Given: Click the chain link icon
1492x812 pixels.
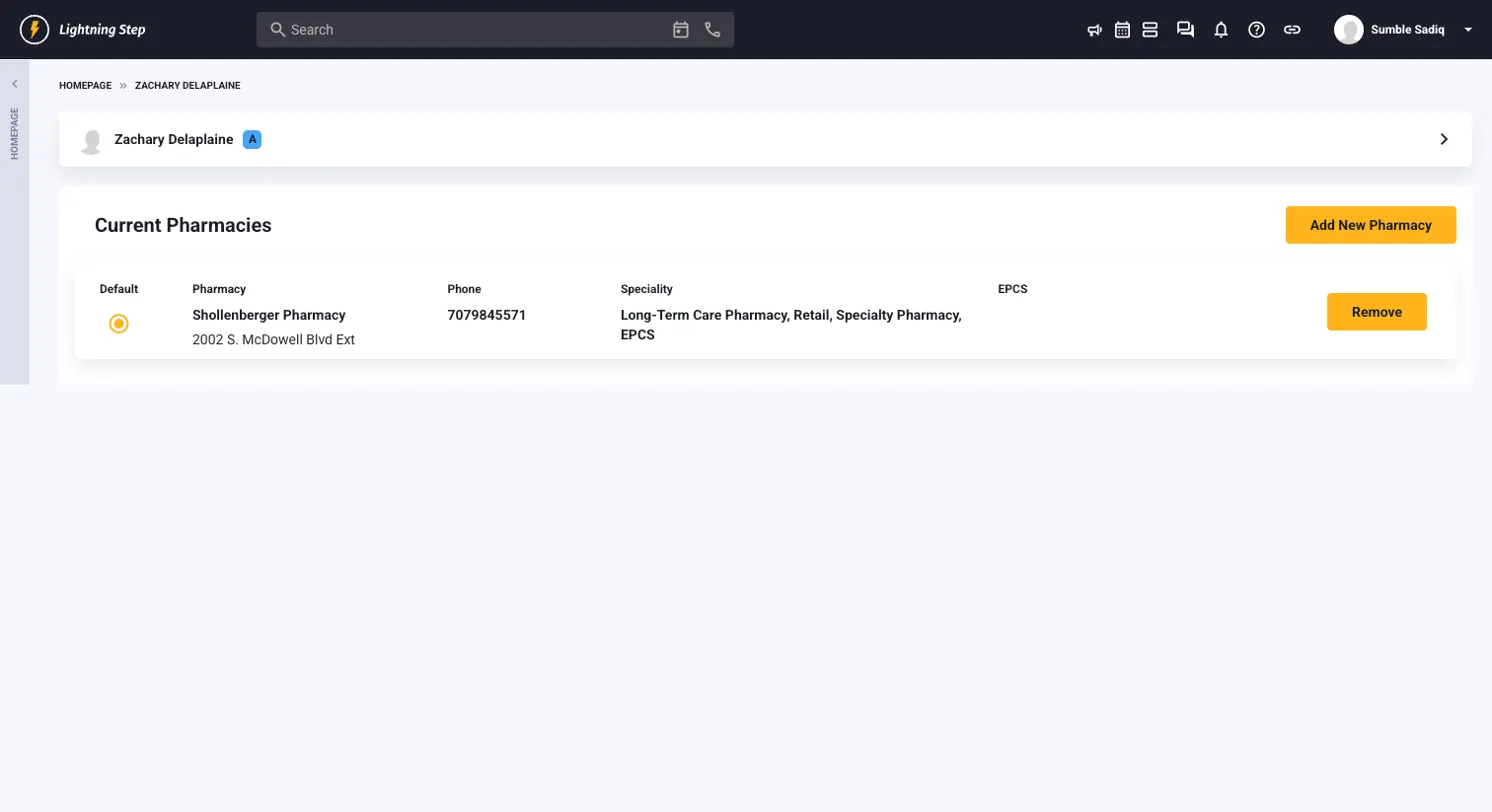Looking at the screenshot, I should coord(1292,30).
